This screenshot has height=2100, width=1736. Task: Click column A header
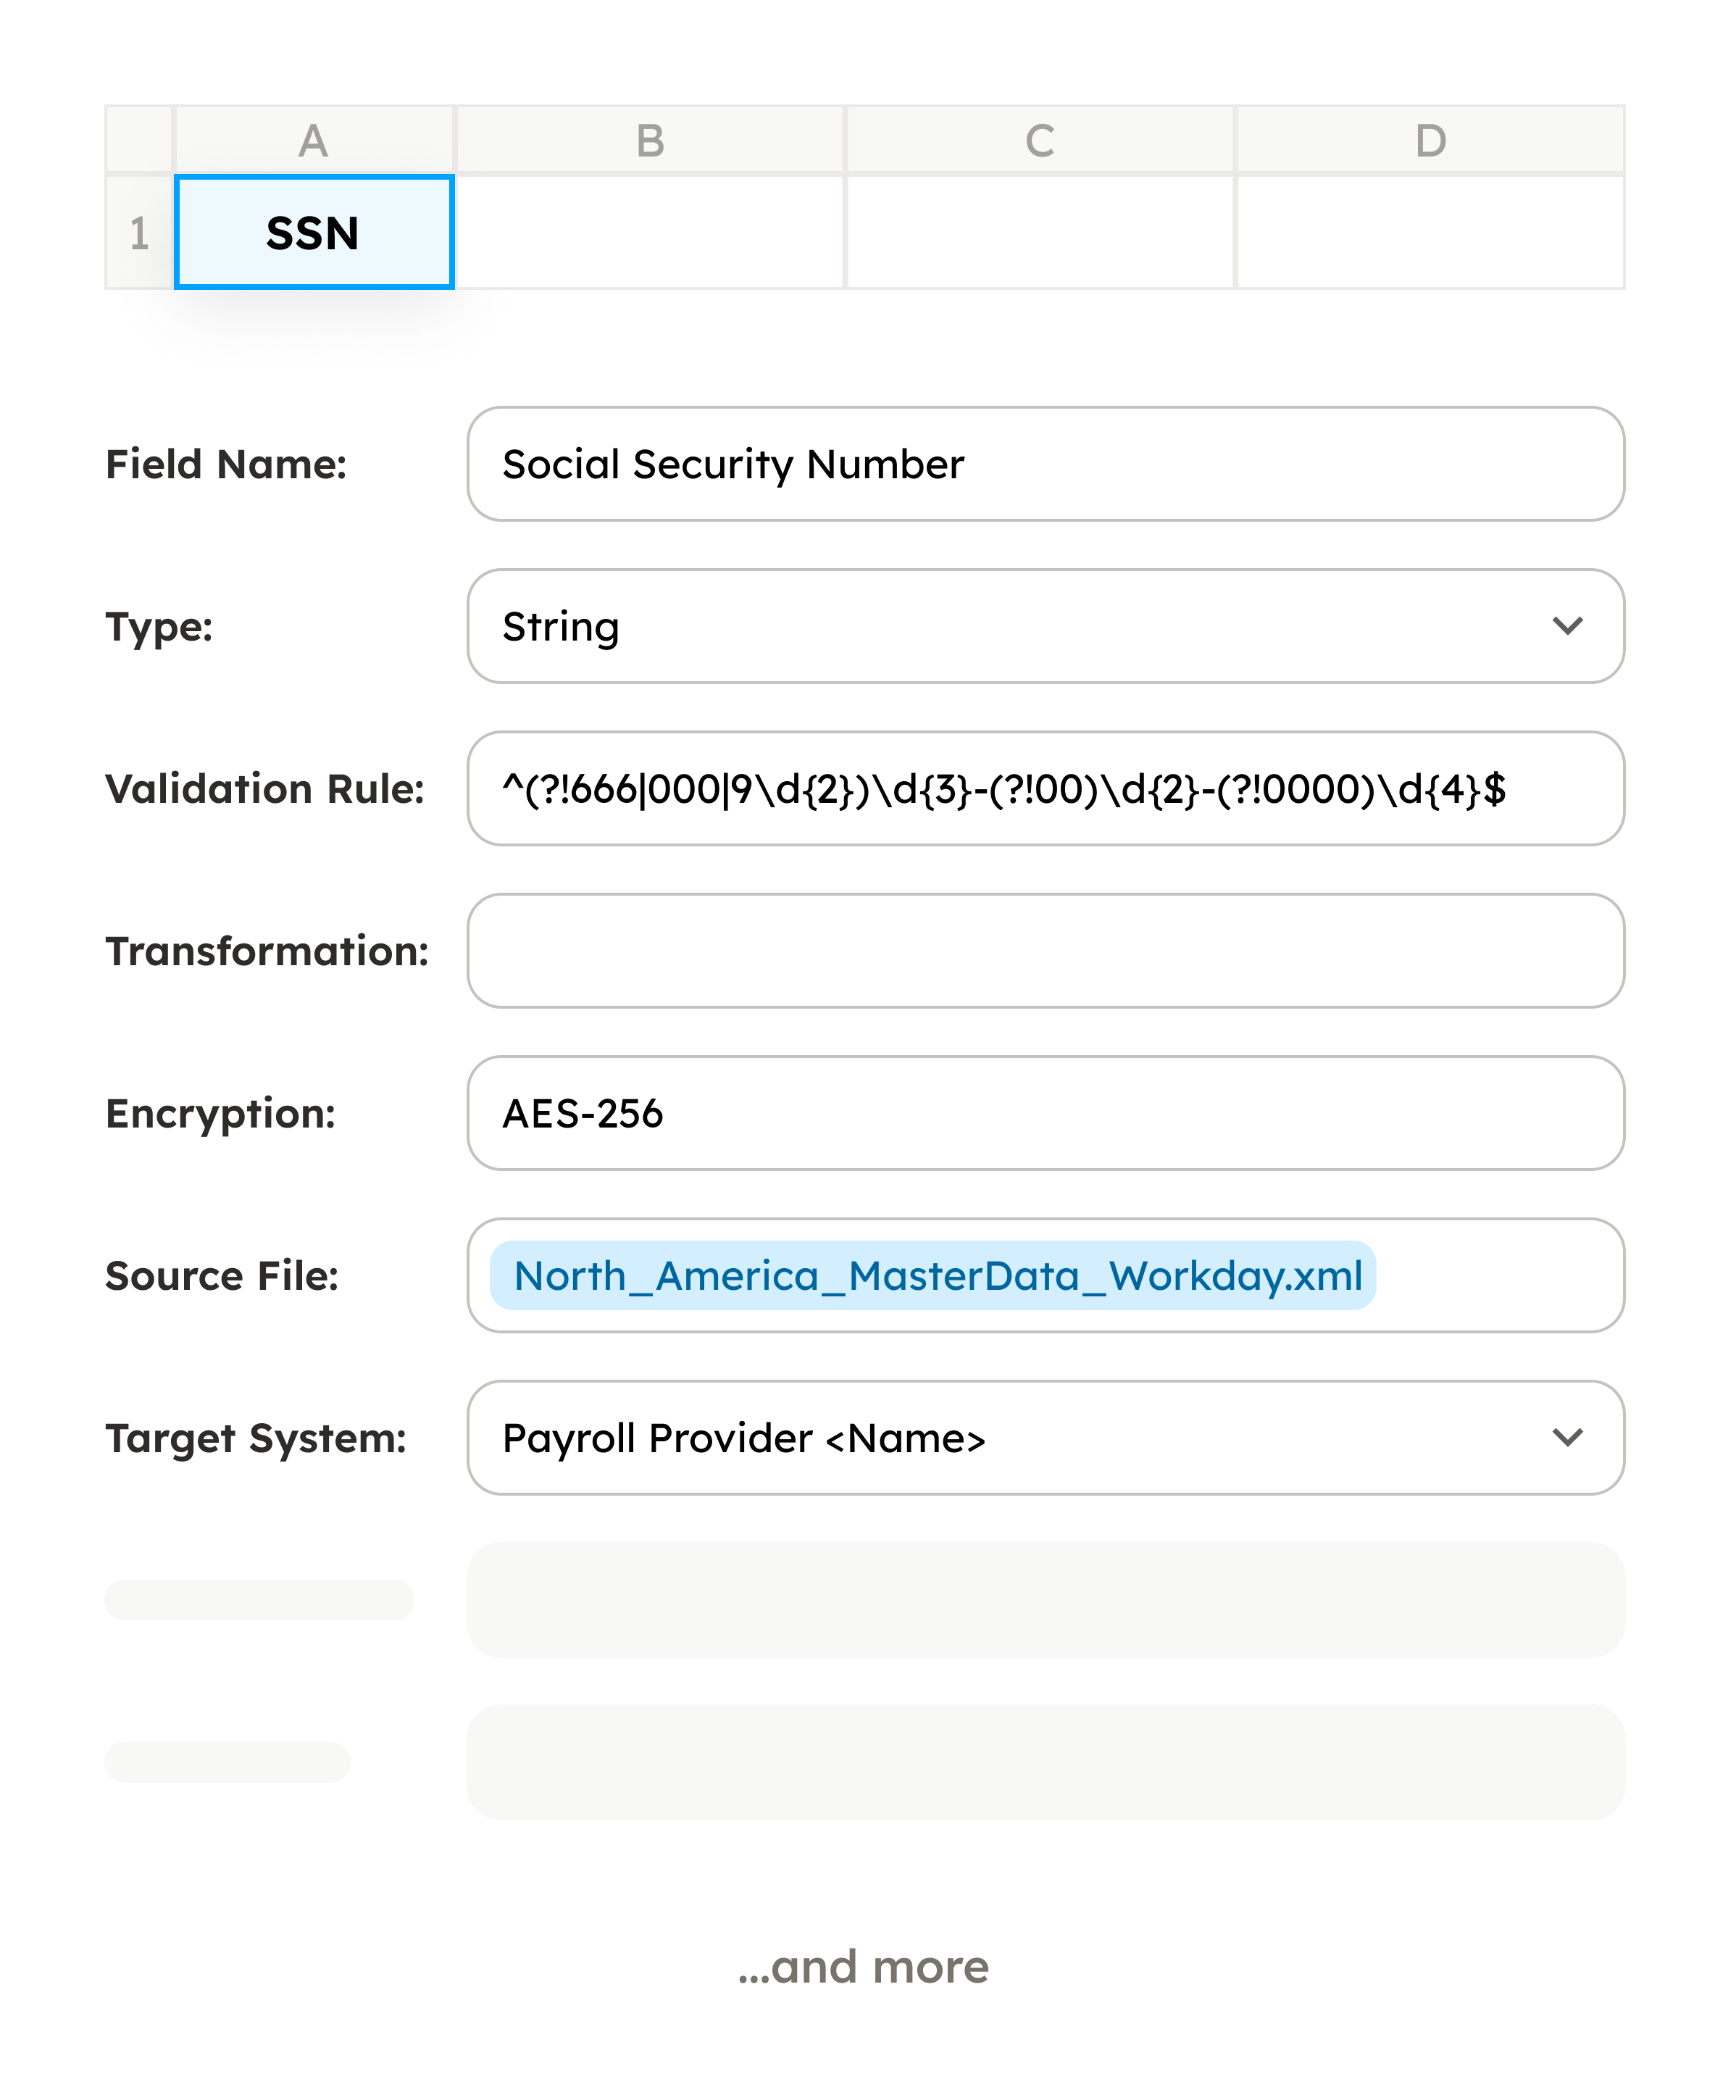pyautogui.click(x=314, y=140)
